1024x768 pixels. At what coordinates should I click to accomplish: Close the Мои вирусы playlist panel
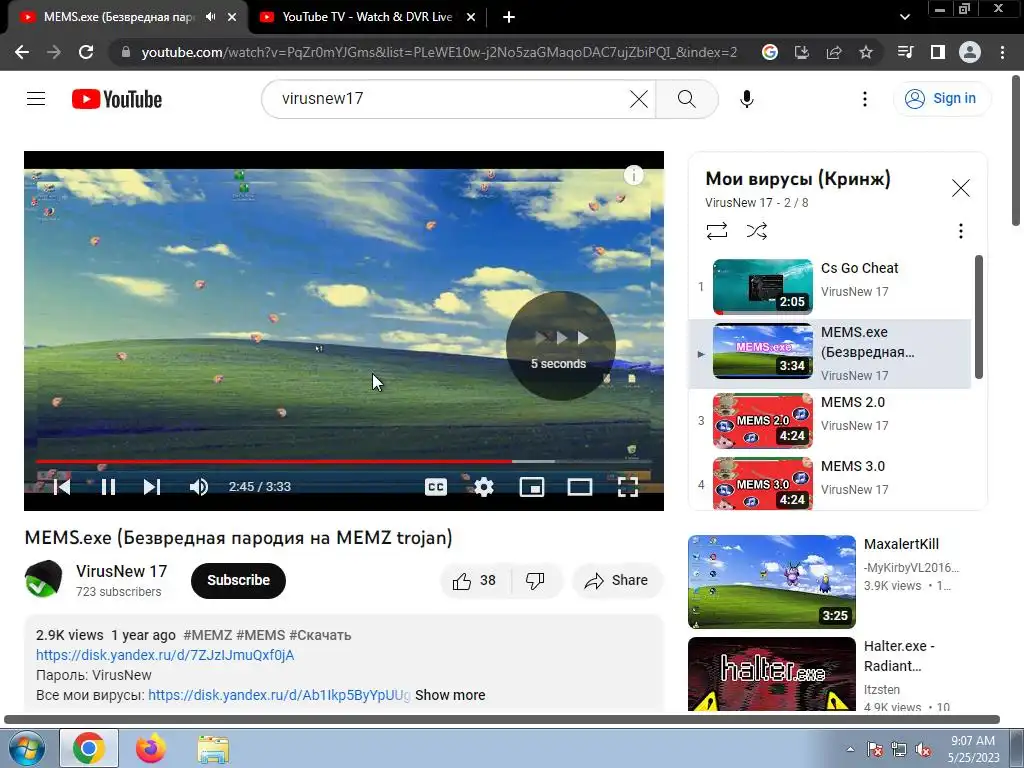tap(960, 188)
